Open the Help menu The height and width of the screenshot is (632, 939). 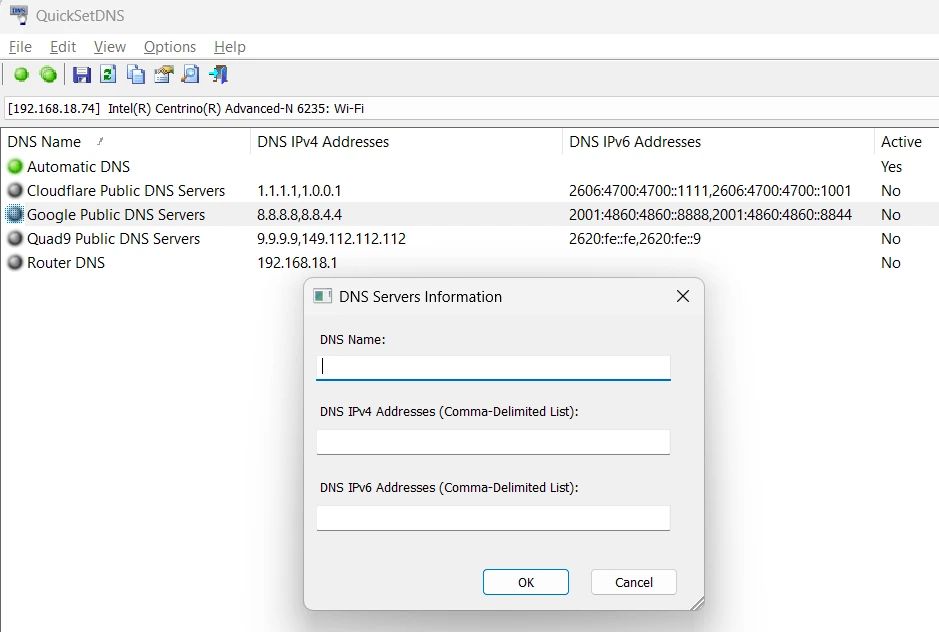(230, 47)
